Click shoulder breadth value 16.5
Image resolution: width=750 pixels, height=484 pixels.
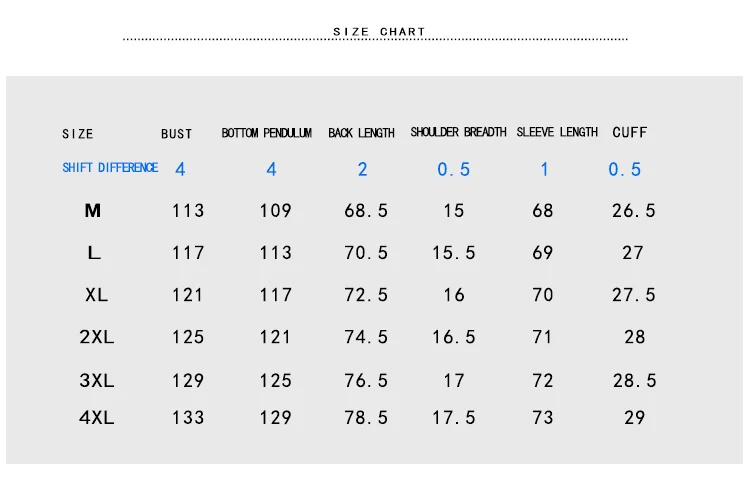click(x=453, y=337)
